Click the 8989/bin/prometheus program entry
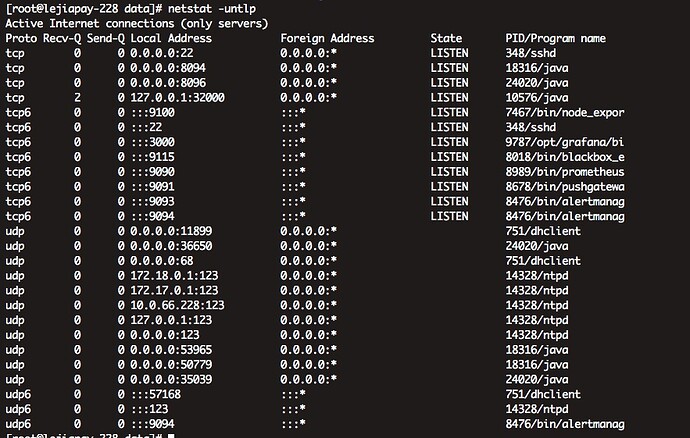 point(565,172)
